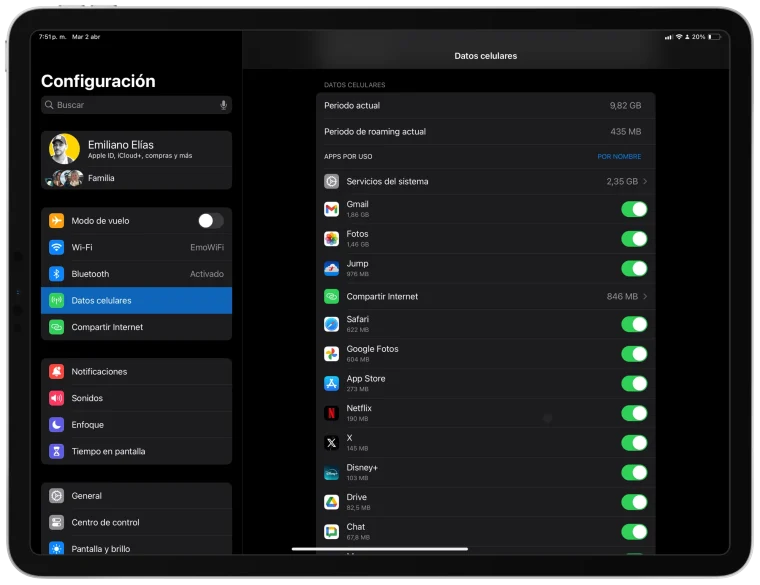The width and height of the screenshot is (760, 585).
Task: Tap the Notificaciones bell icon
Action: pyautogui.click(x=56, y=371)
